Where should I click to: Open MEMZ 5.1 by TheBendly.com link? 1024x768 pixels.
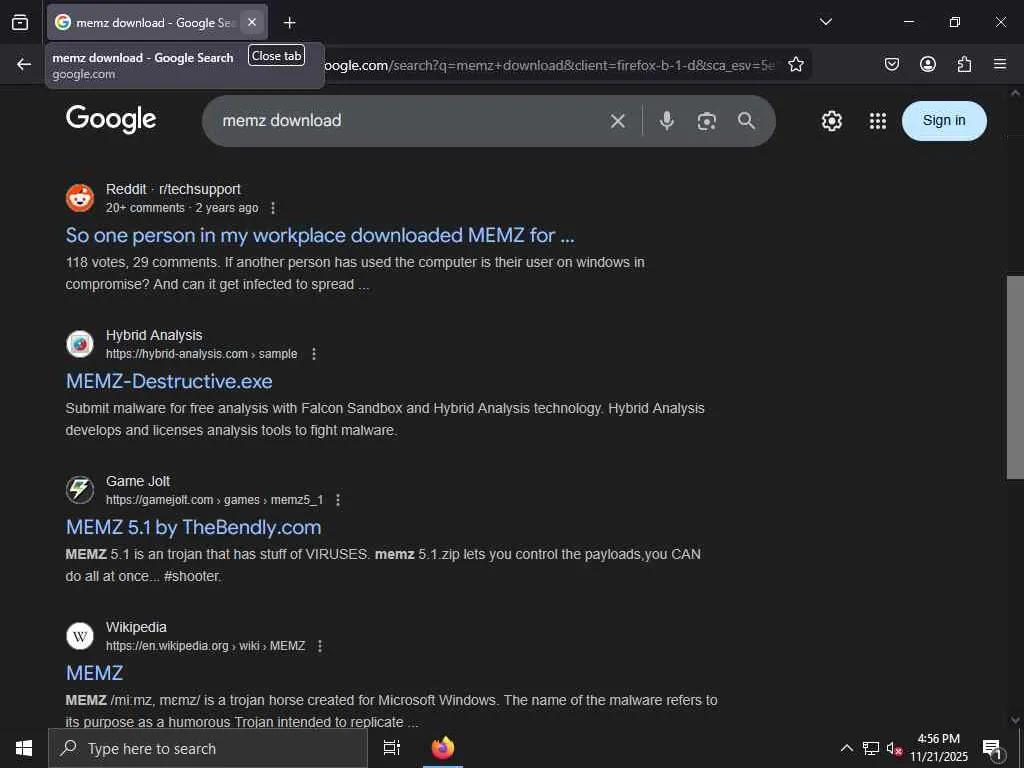pos(193,527)
